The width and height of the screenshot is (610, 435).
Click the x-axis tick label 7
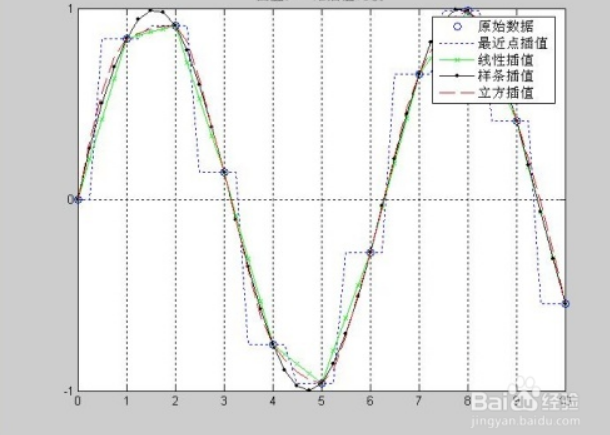[x=419, y=401]
